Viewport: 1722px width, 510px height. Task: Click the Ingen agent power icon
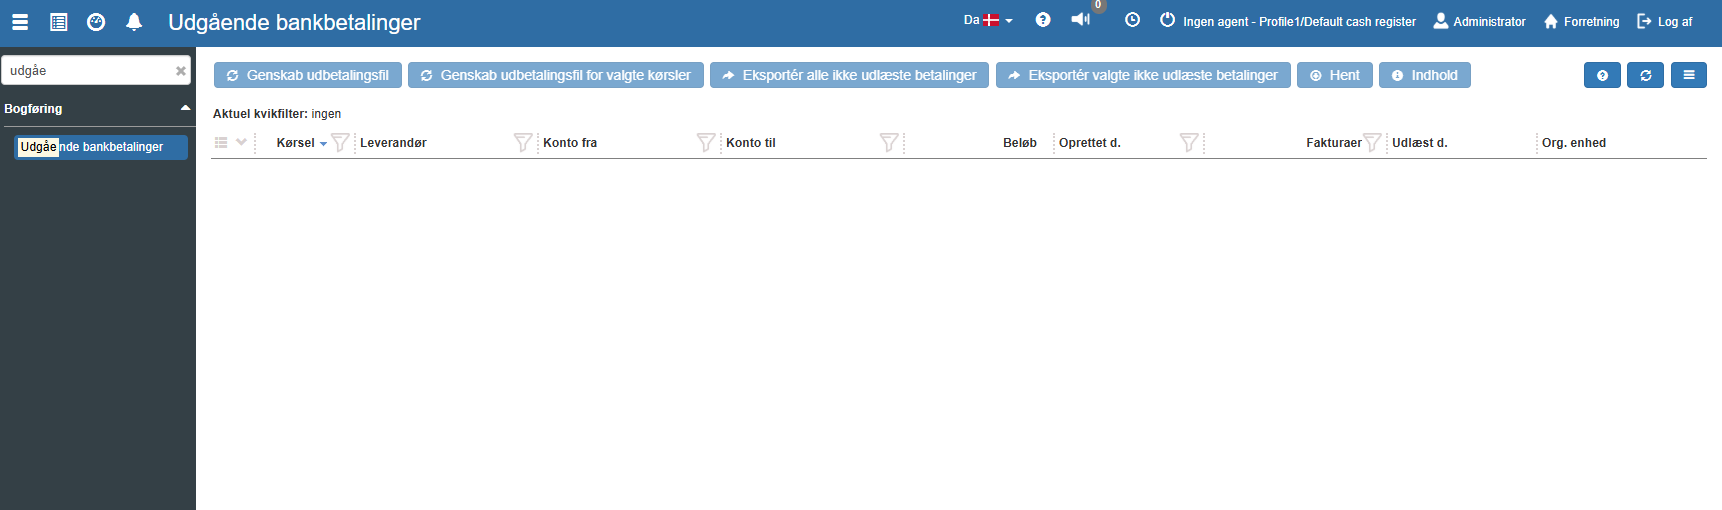pos(1167,20)
